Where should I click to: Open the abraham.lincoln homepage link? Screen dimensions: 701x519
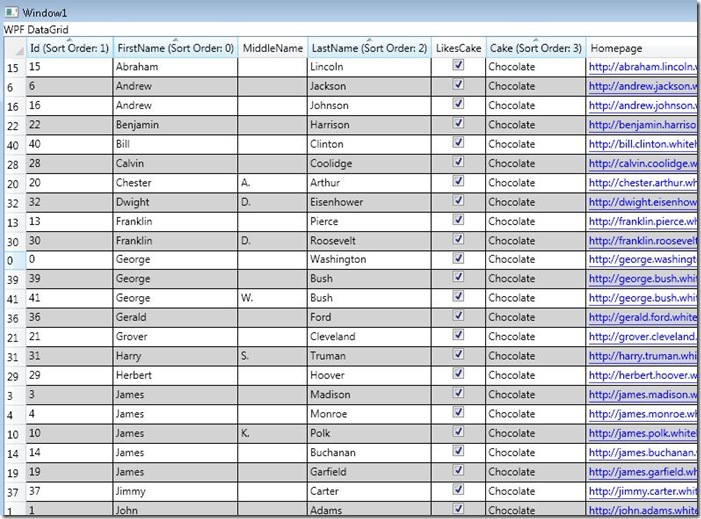[643, 67]
